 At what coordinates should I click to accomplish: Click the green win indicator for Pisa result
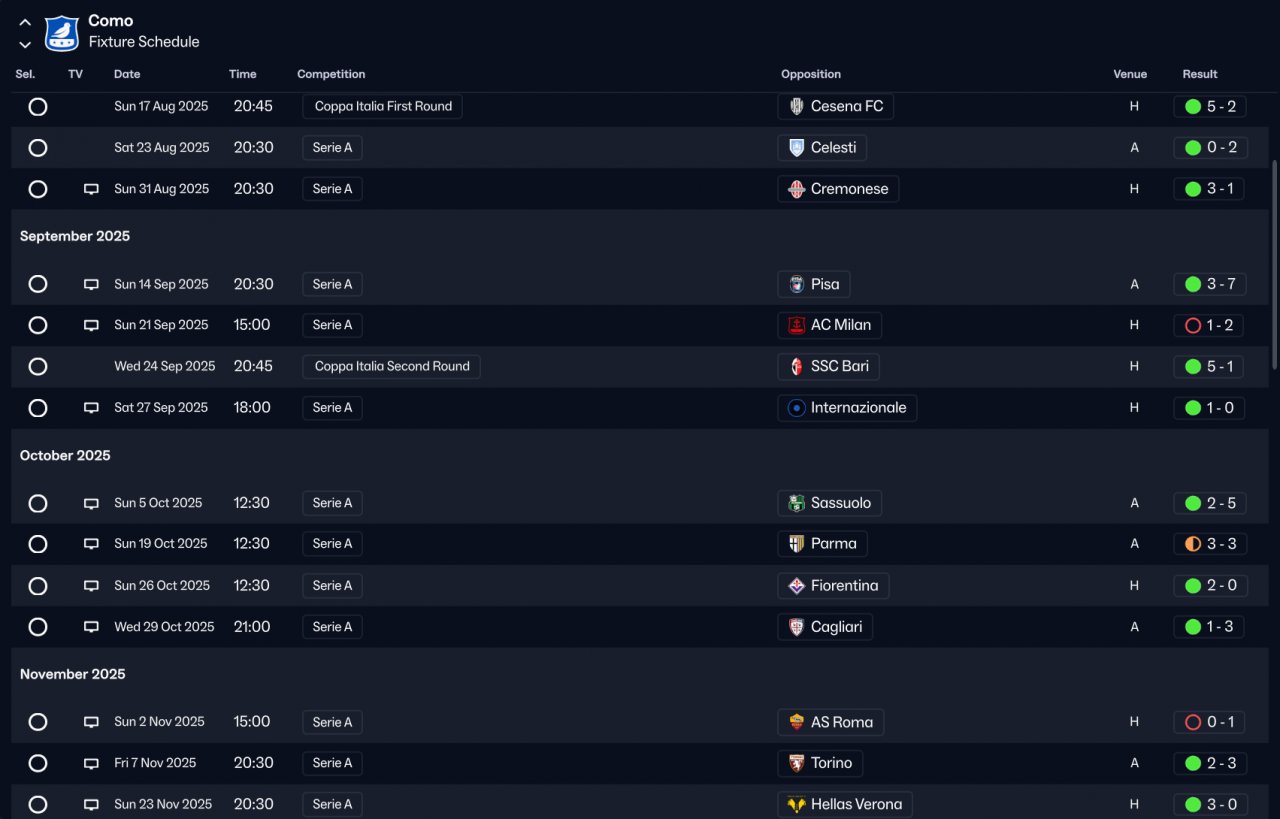coord(1193,284)
